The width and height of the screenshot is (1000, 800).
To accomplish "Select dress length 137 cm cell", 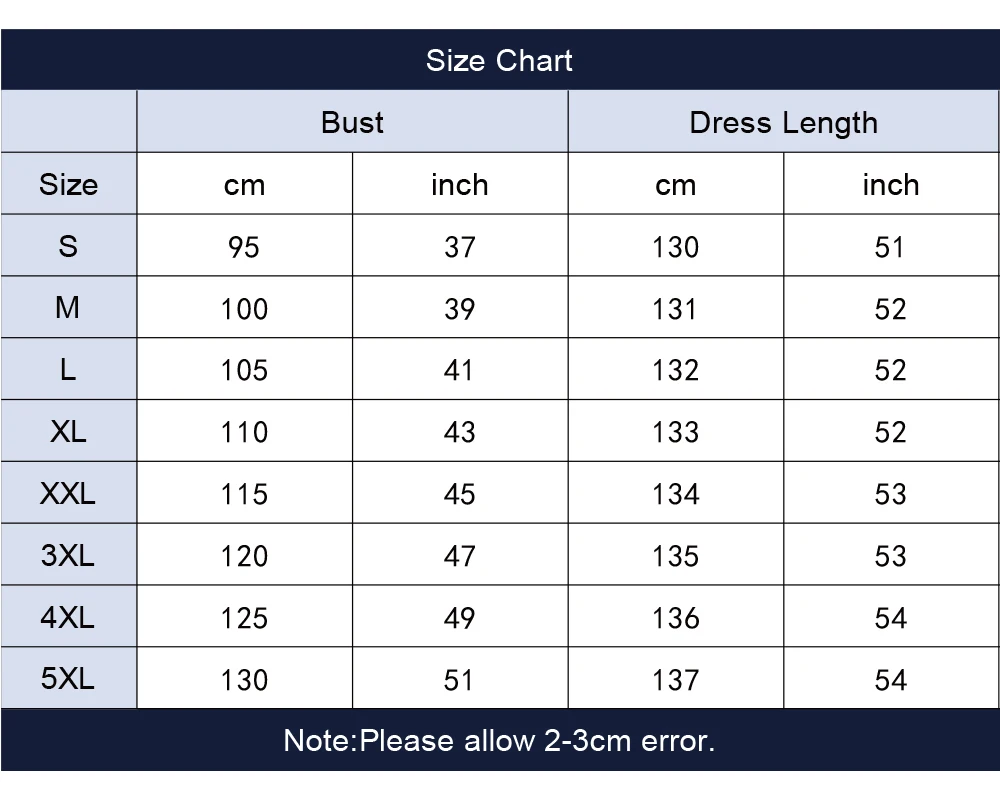I will coord(675,680).
